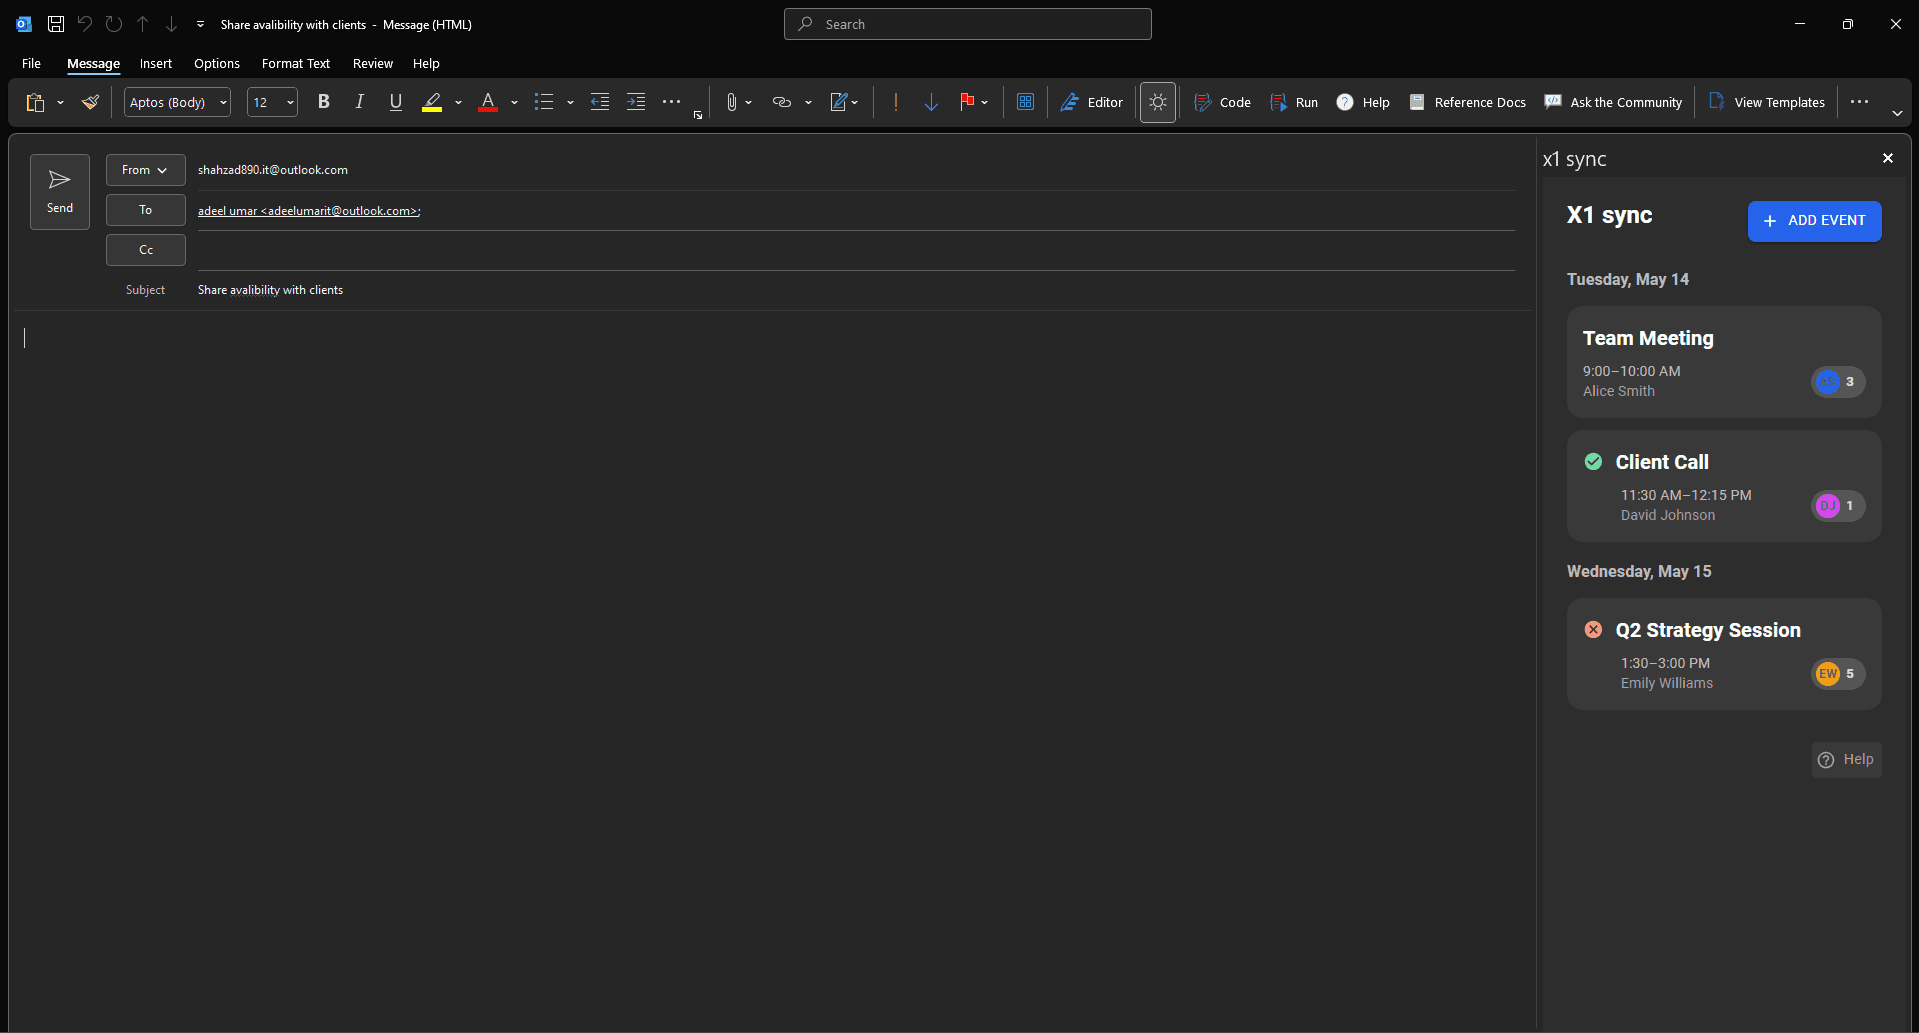Open the From account dropdown
The image size is (1919, 1033).
pyautogui.click(x=145, y=170)
